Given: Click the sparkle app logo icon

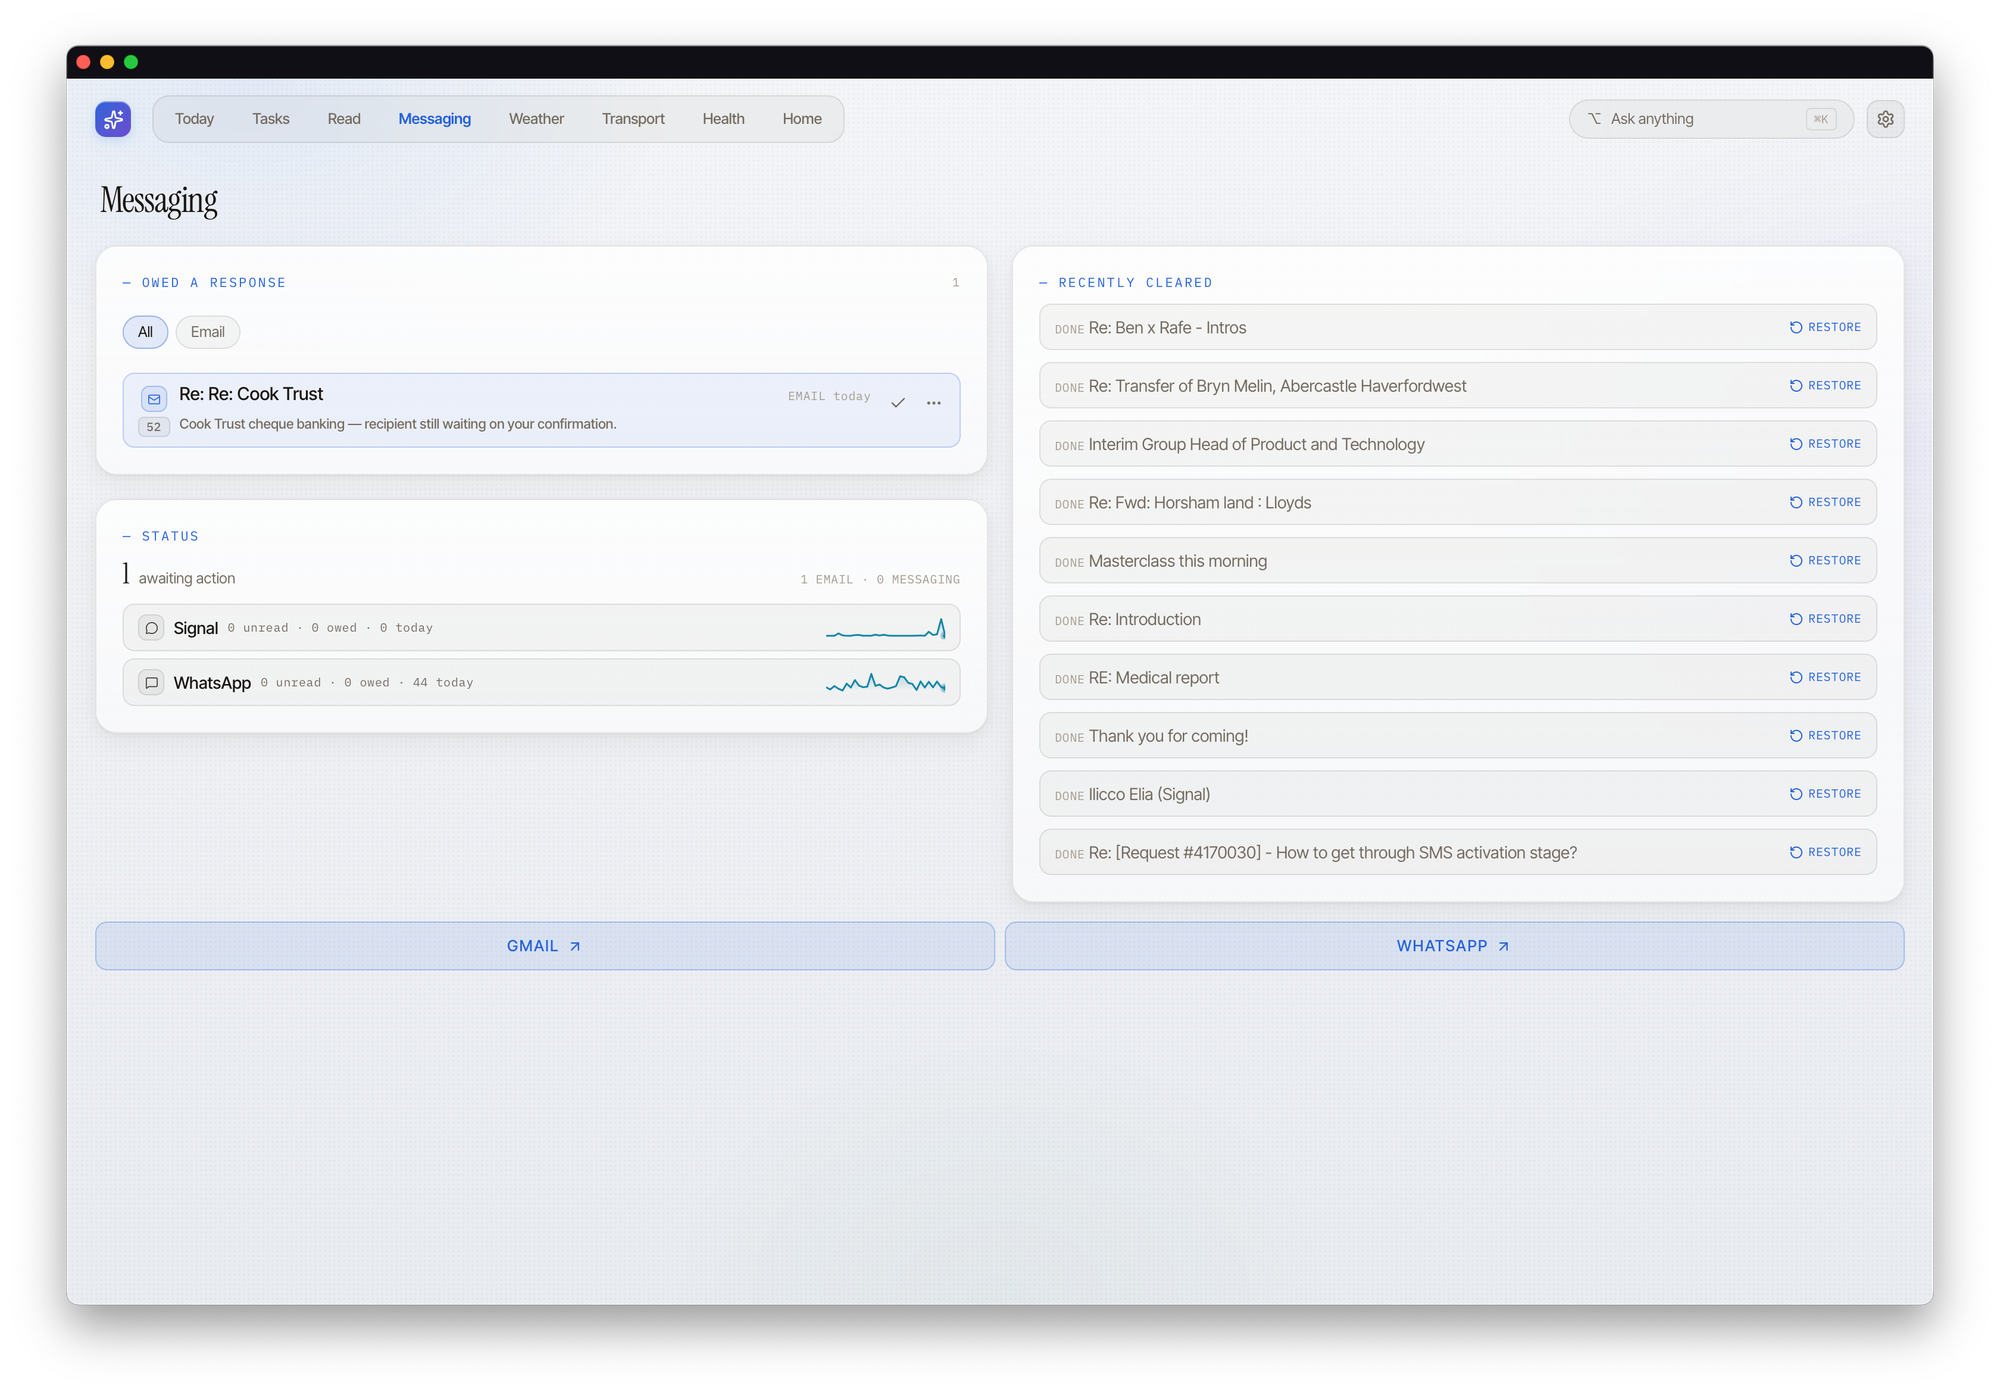Looking at the screenshot, I should tap(113, 119).
